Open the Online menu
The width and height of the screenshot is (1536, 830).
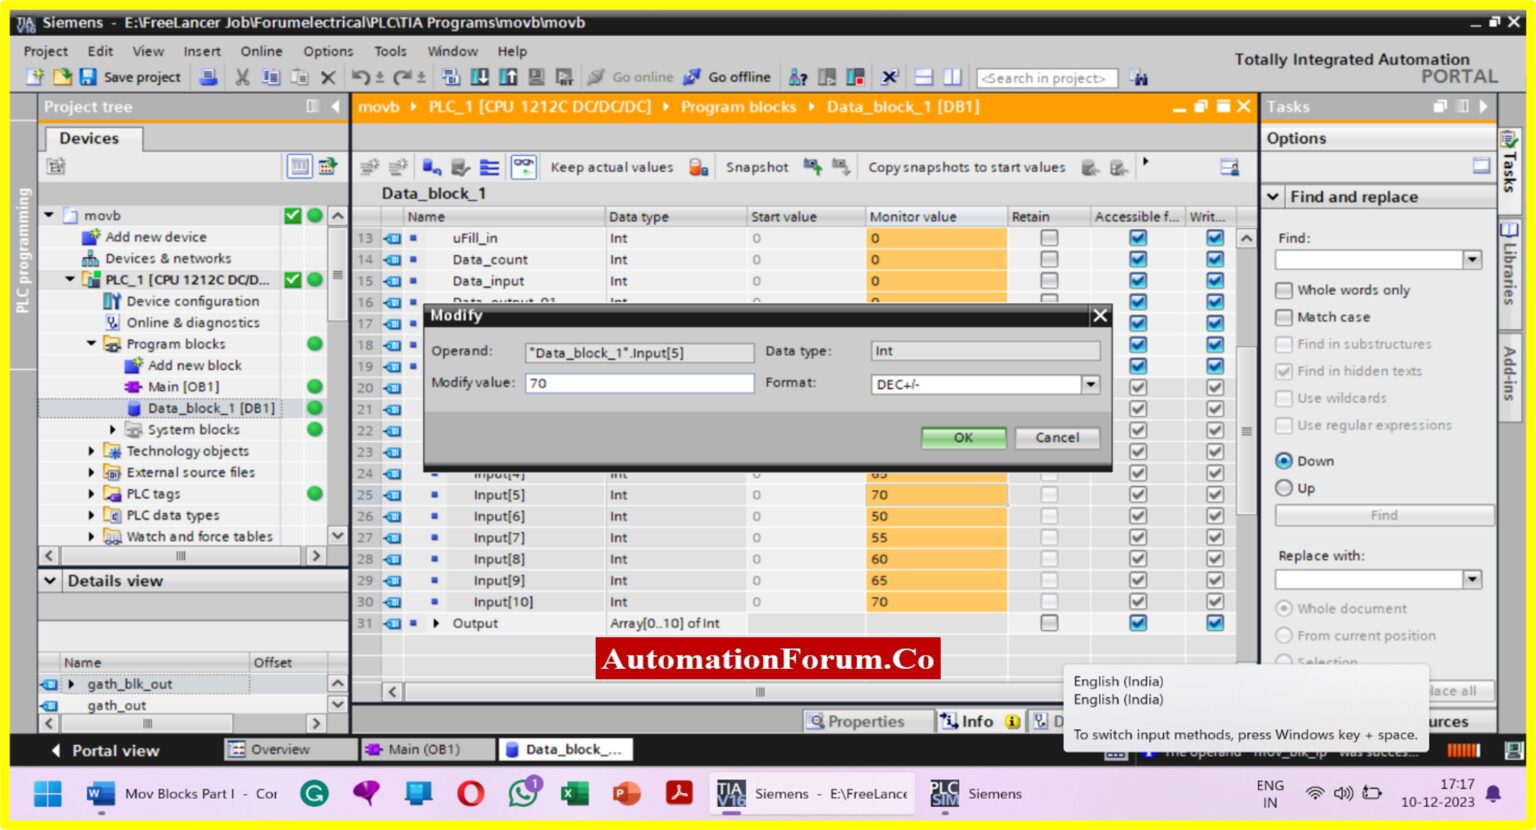[x=260, y=51]
